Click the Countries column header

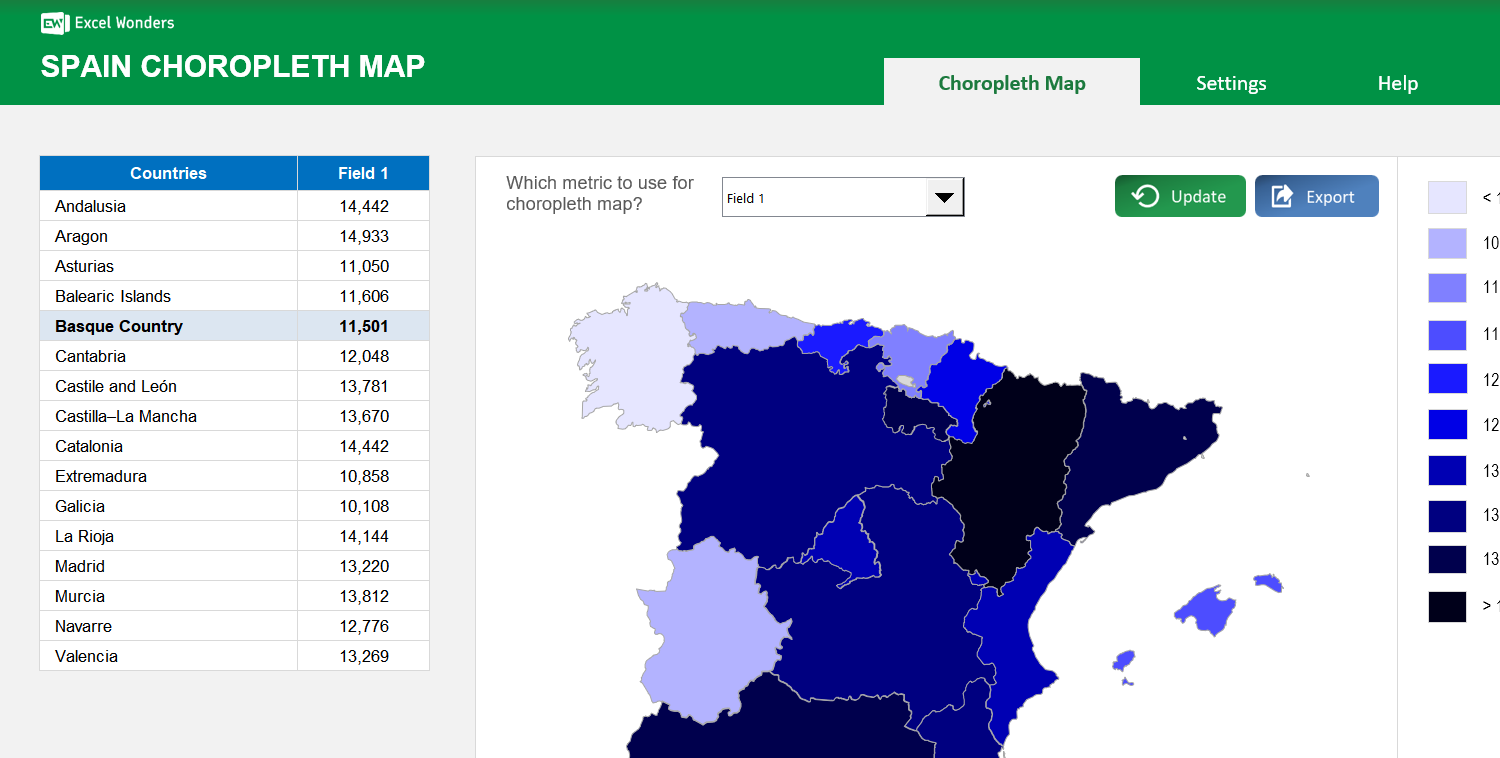168,172
